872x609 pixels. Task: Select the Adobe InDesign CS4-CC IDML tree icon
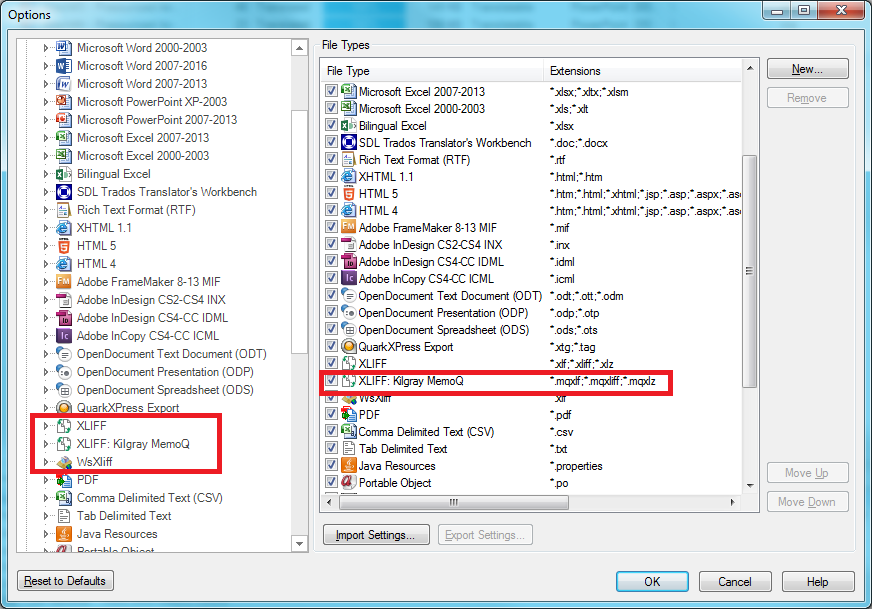click(x=64, y=318)
